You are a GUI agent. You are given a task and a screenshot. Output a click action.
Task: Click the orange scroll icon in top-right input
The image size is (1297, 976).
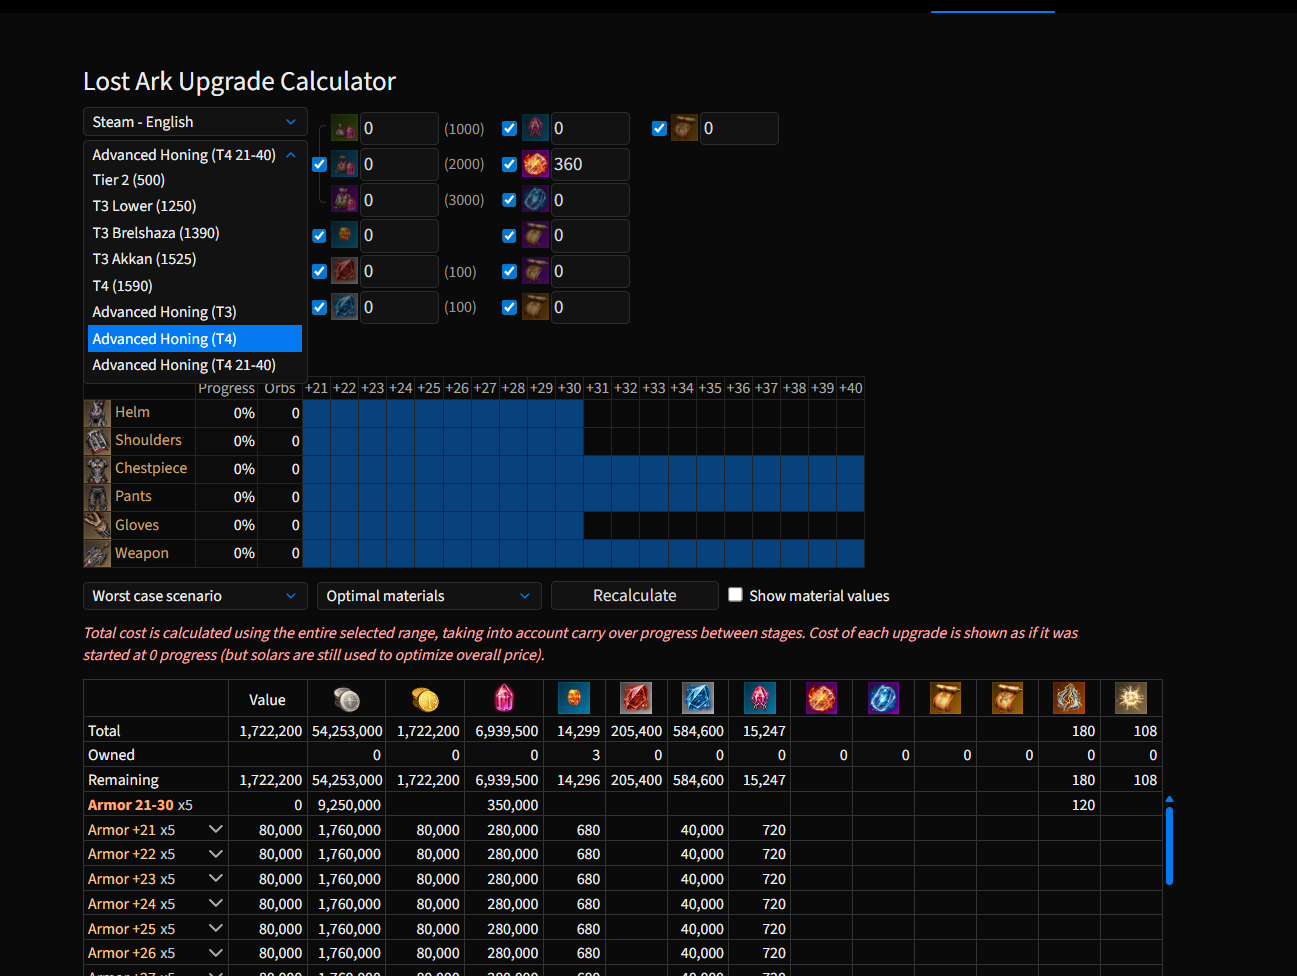[685, 128]
